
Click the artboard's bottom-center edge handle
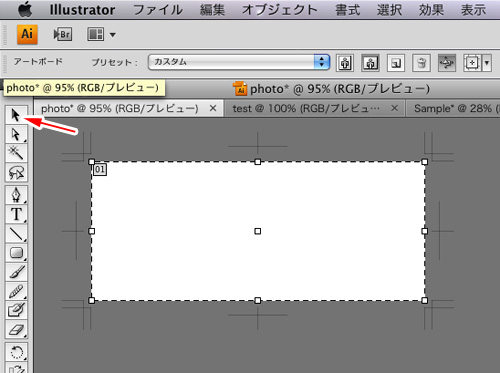click(258, 300)
